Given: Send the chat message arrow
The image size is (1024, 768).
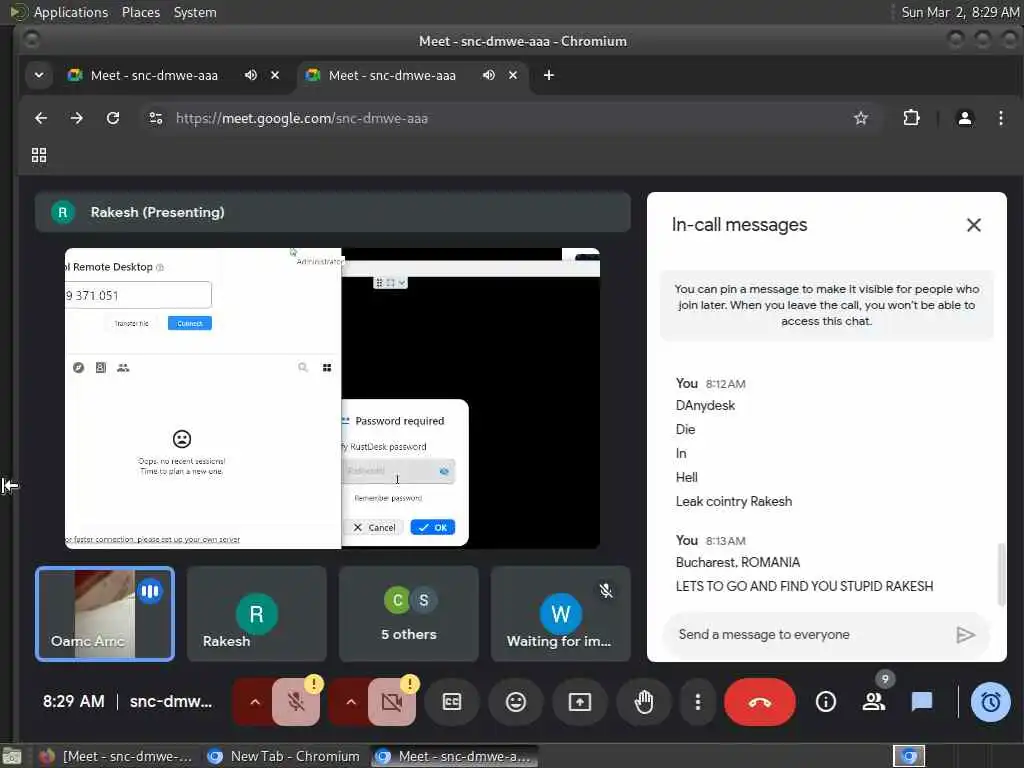Looking at the screenshot, I should click(x=965, y=635).
